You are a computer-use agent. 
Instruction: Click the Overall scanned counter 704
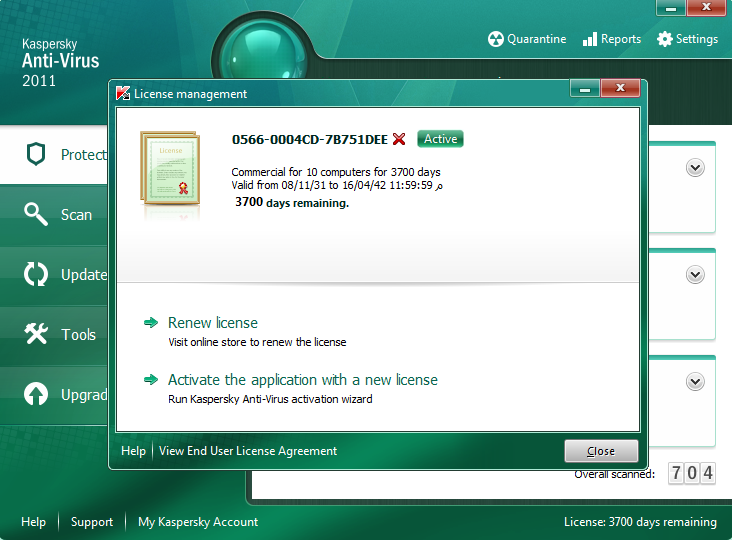pos(692,473)
